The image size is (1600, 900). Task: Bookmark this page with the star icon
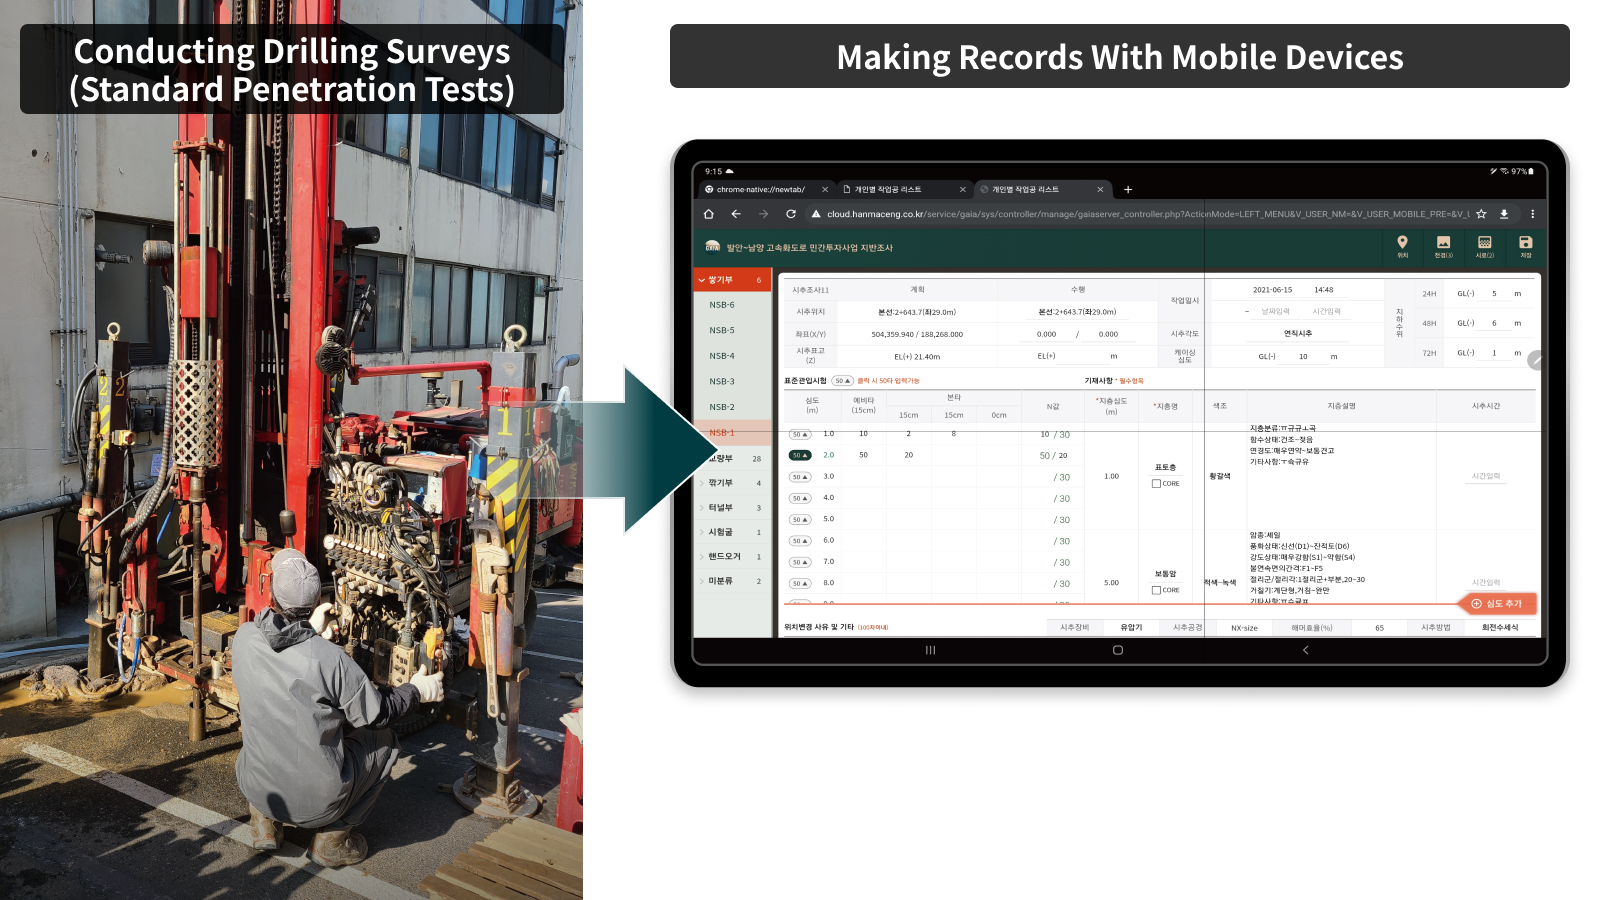click(1481, 214)
